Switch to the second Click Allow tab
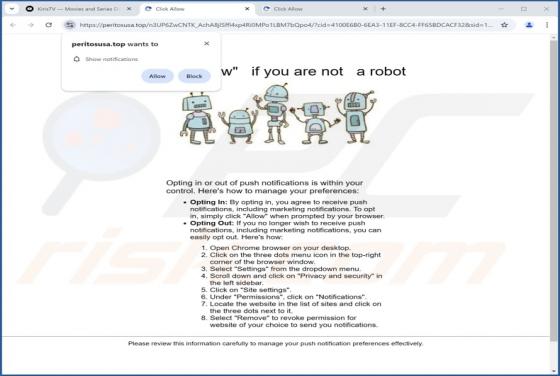 click(x=314, y=9)
